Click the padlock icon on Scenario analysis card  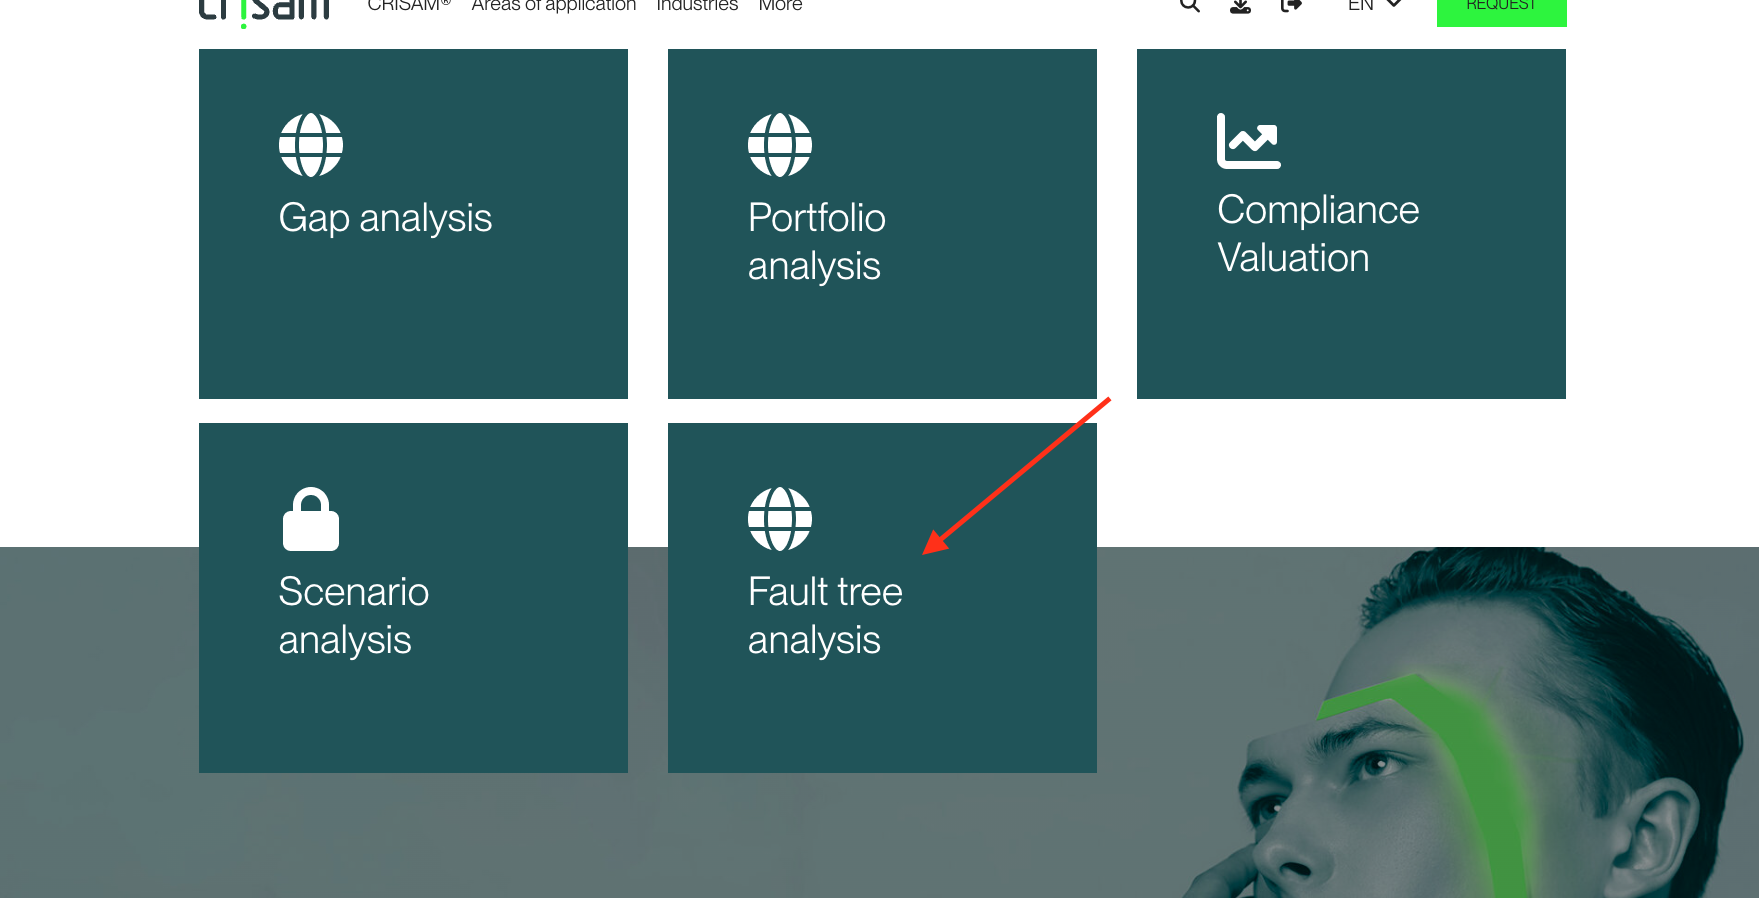[311, 519]
